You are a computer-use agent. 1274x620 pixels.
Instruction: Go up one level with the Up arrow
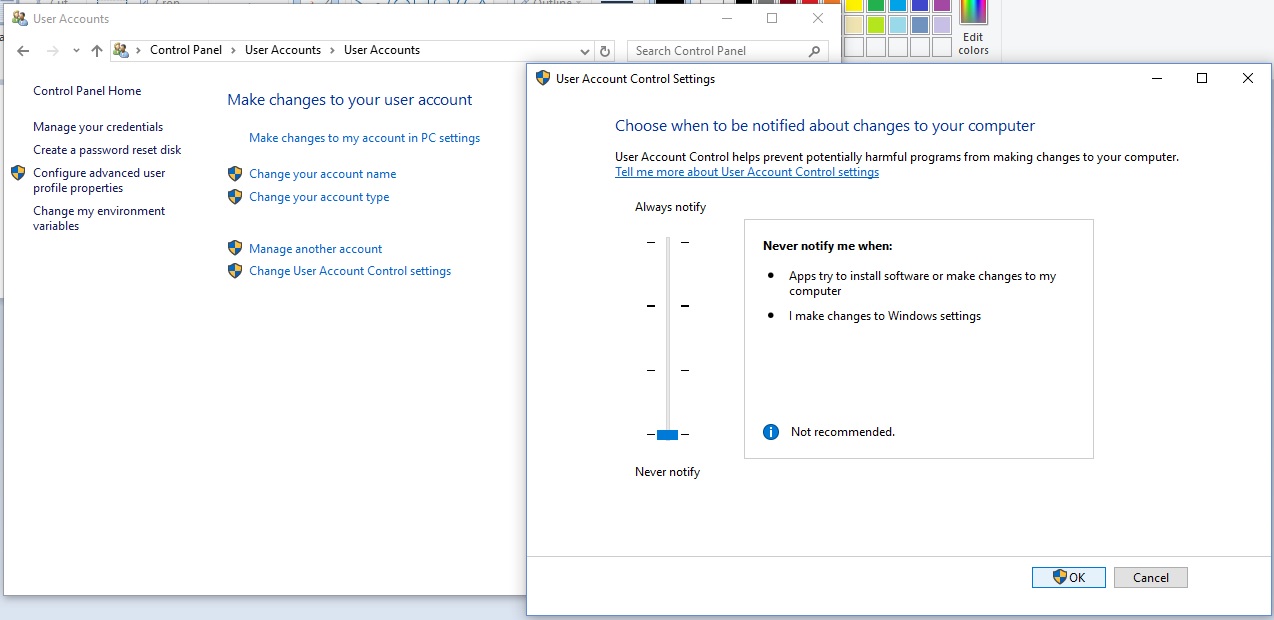point(97,51)
